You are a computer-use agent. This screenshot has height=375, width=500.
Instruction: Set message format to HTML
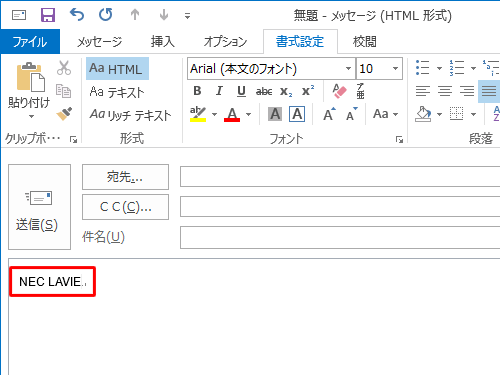click(x=117, y=68)
